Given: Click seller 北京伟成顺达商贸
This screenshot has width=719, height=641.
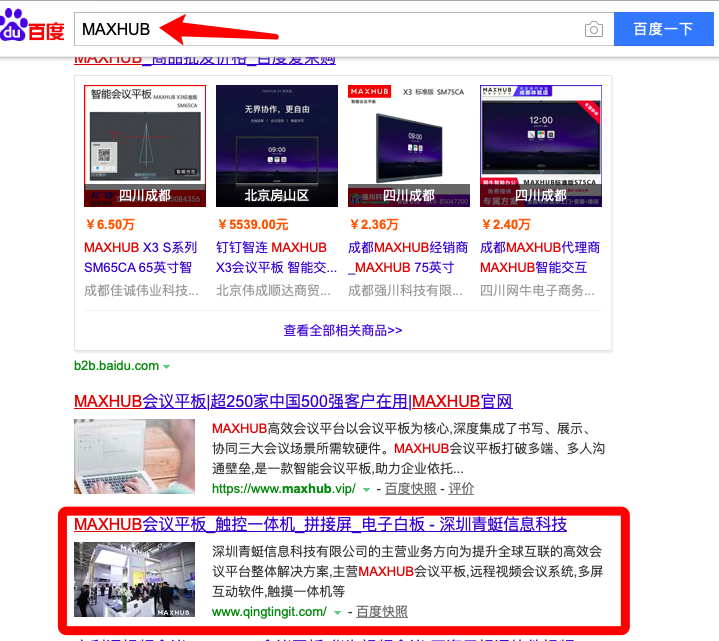Looking at the screenshot, I should point(273,290).
